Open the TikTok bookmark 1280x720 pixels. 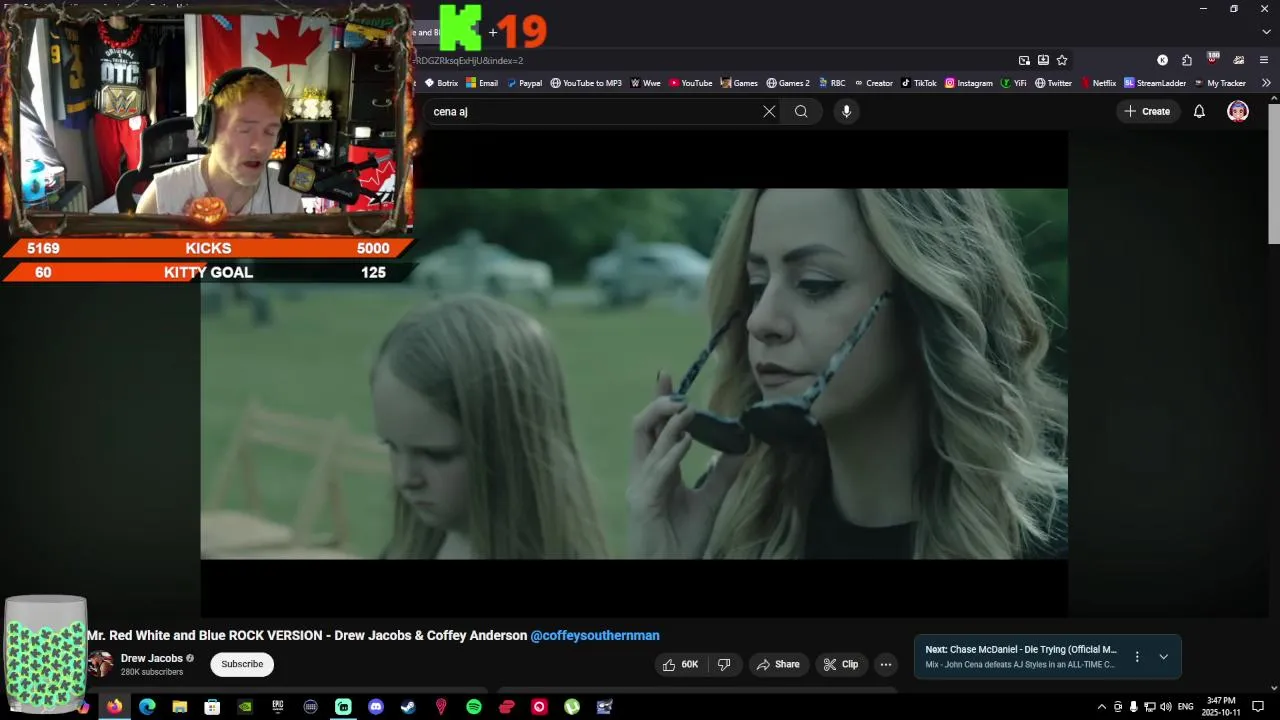click(x=919, y=83)
